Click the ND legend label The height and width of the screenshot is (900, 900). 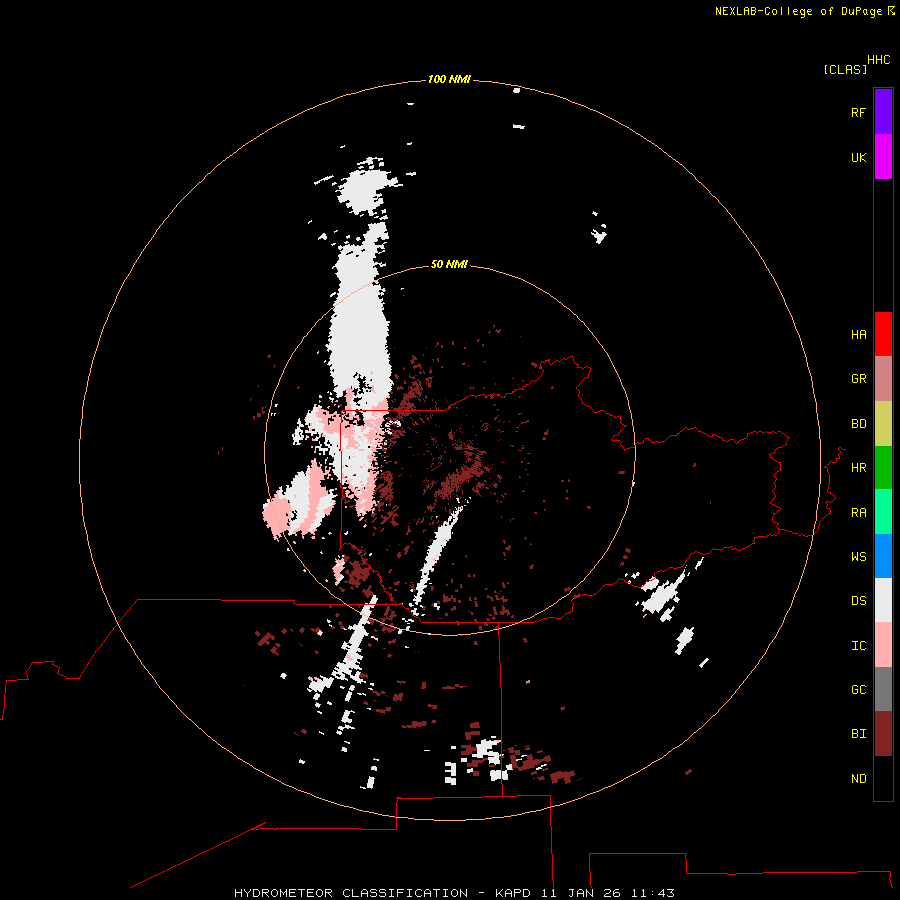[858, 779]
